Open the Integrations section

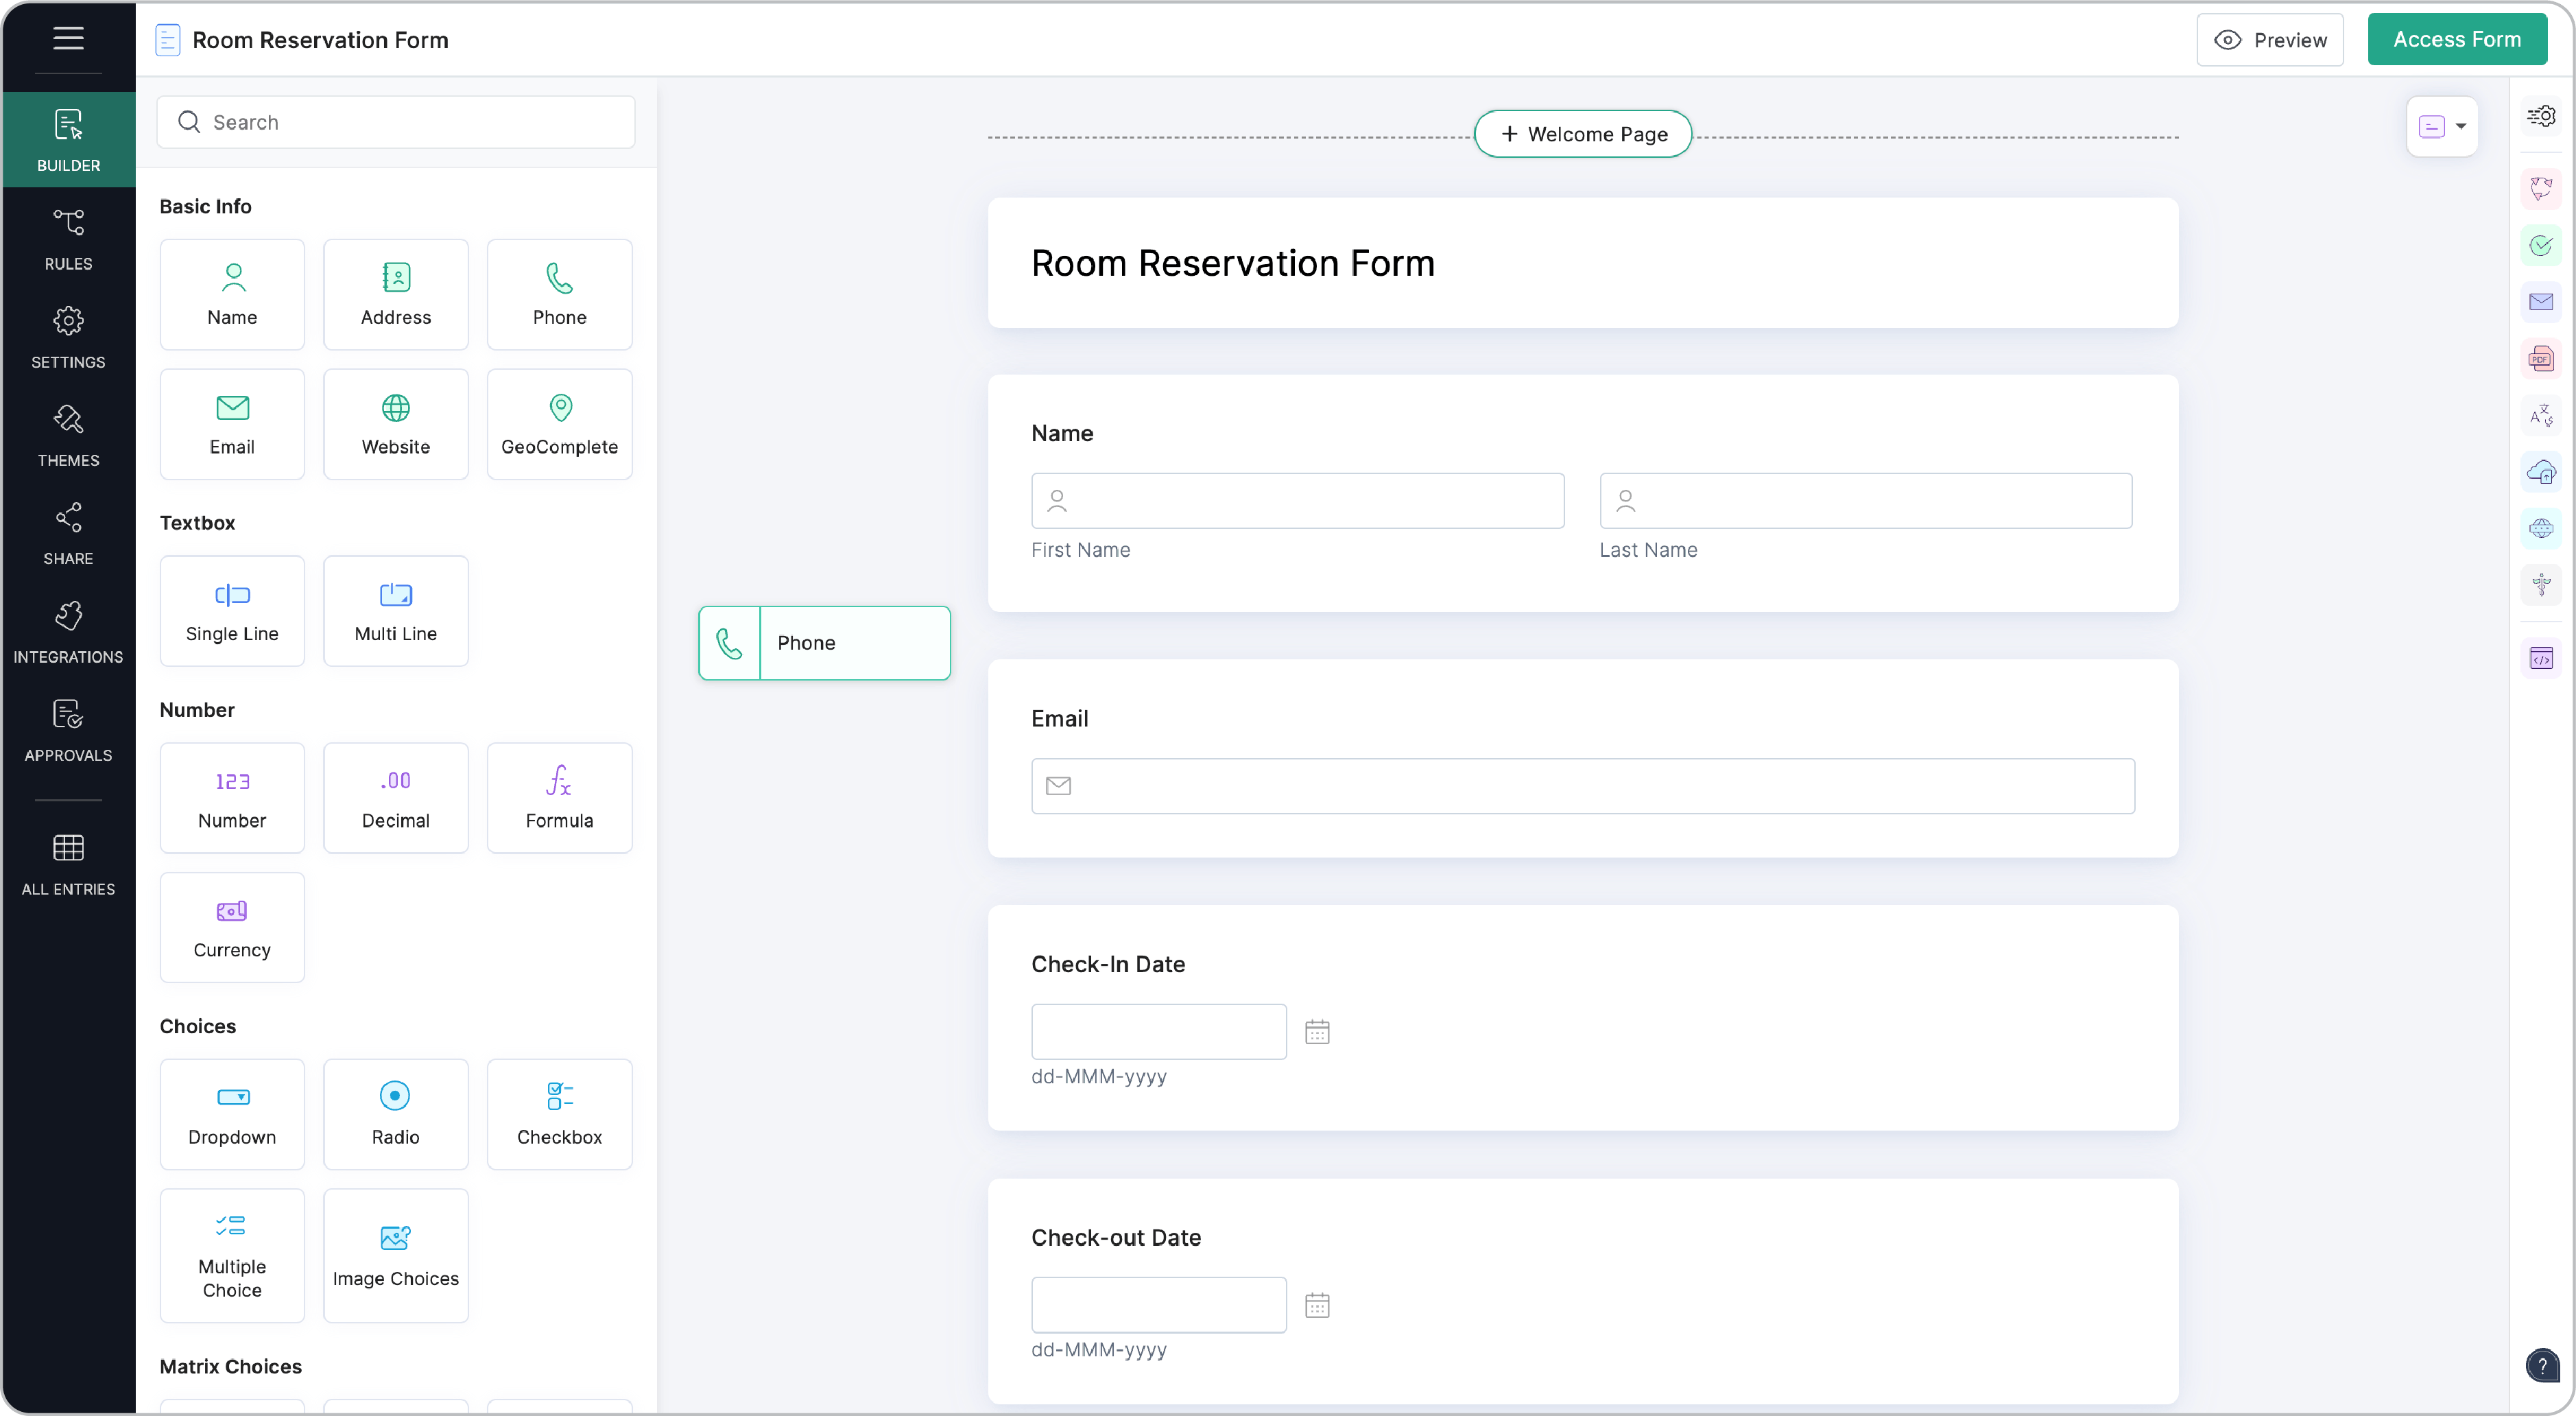click(x=68, y=632)
